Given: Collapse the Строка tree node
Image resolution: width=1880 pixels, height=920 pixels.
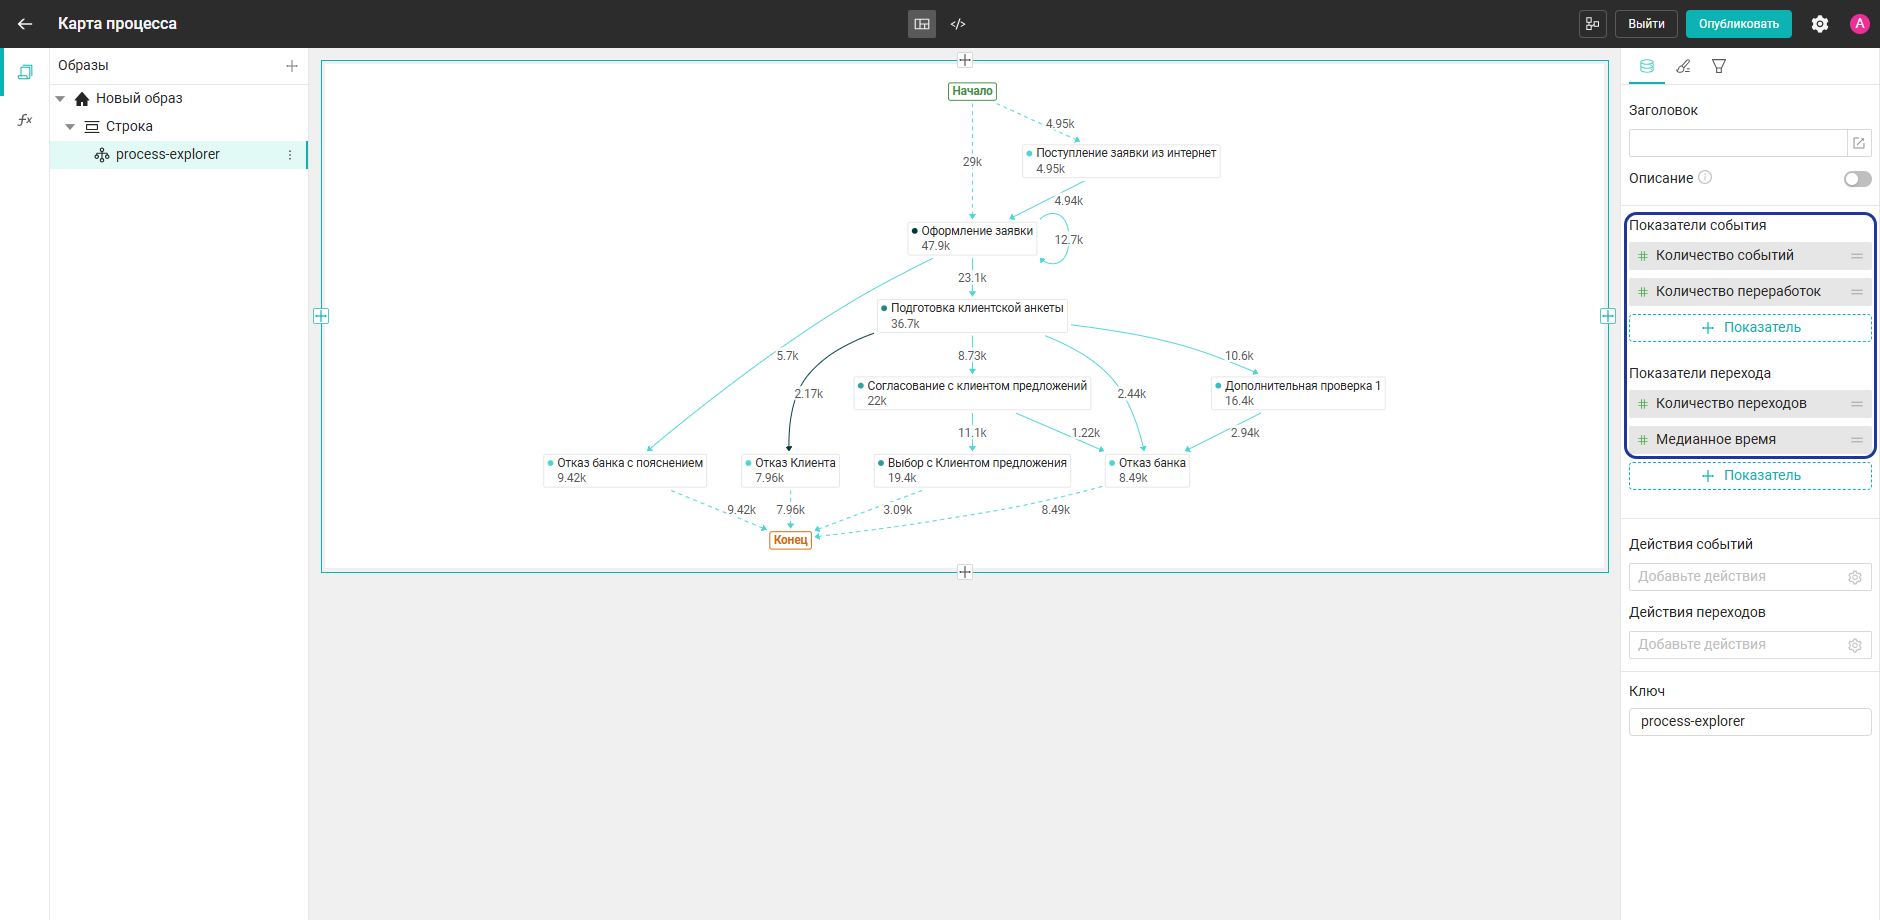Looking at the screenshot, I should pos(70,127).
